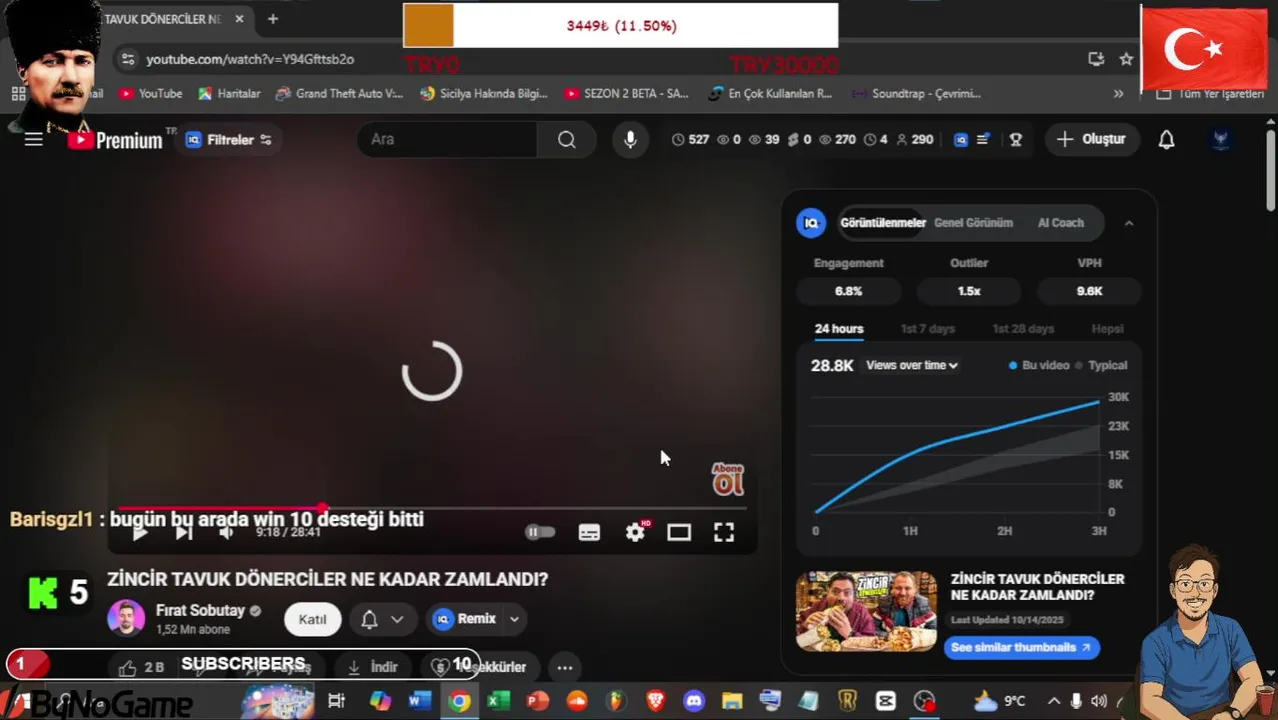Select the Hepsi range tab
Image resolution: width=1278 pixels, height=720 pixels.
coord(1107,329)
